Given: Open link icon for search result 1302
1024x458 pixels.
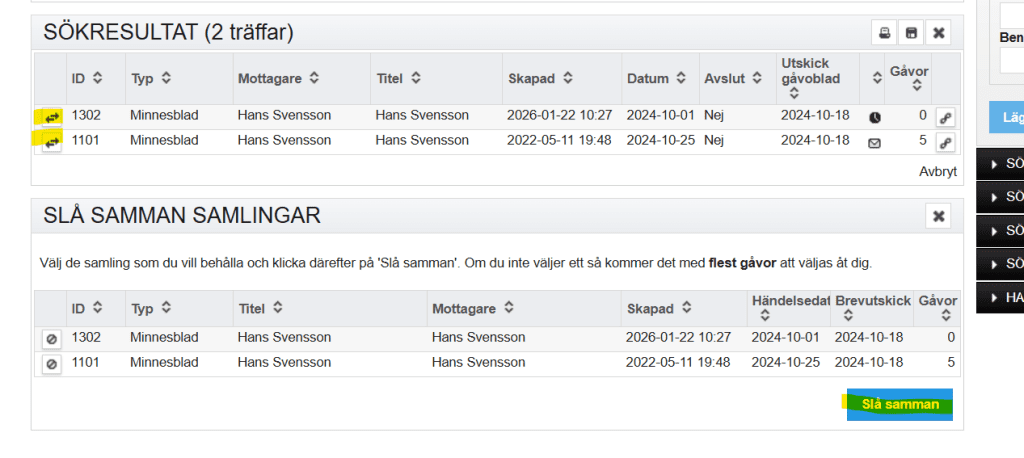Looking at the screenshot, I should 946,117.
